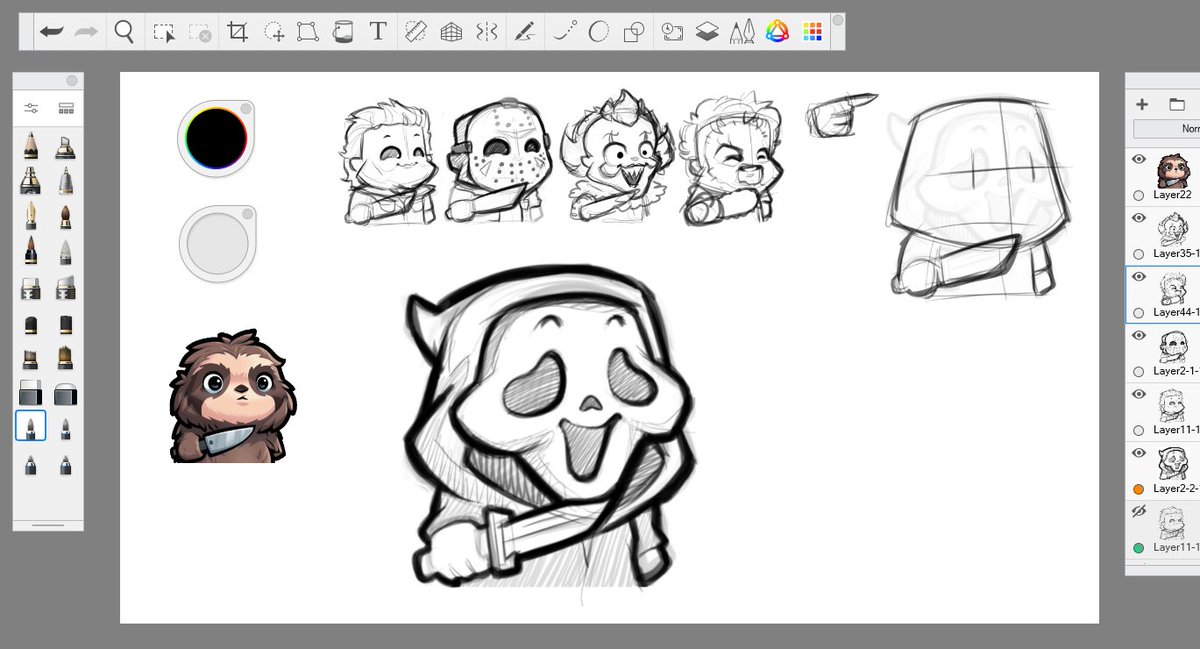Click the brush puck's small corner dot

point(247,212)
